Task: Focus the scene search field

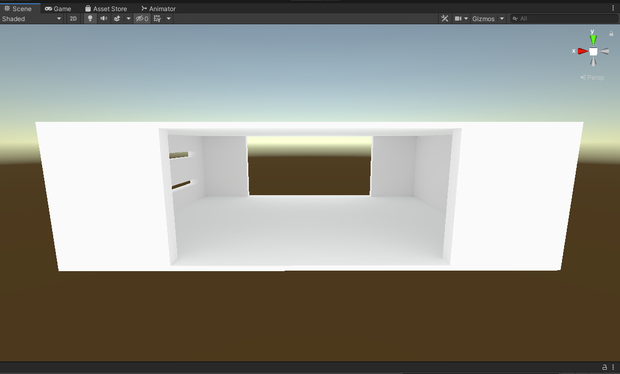Action: pos(563,19)
